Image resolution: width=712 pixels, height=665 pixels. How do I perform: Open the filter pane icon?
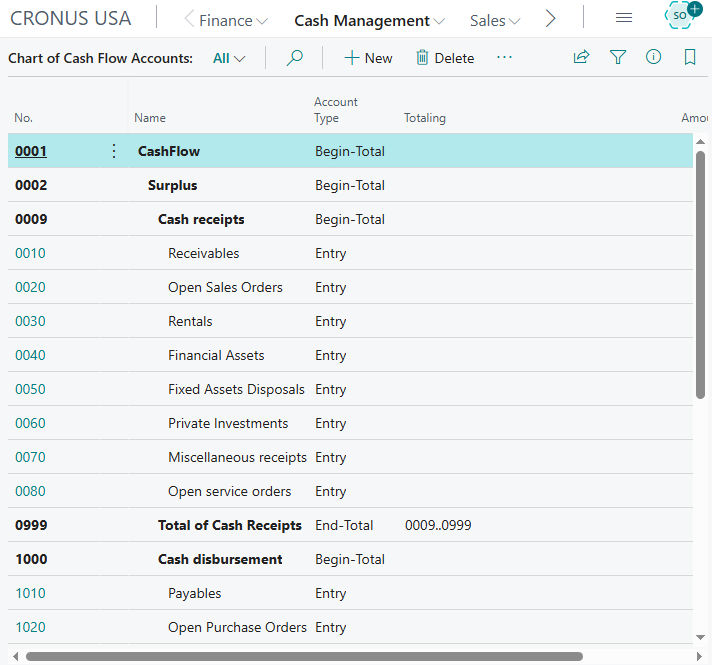(x=618, y=58)
